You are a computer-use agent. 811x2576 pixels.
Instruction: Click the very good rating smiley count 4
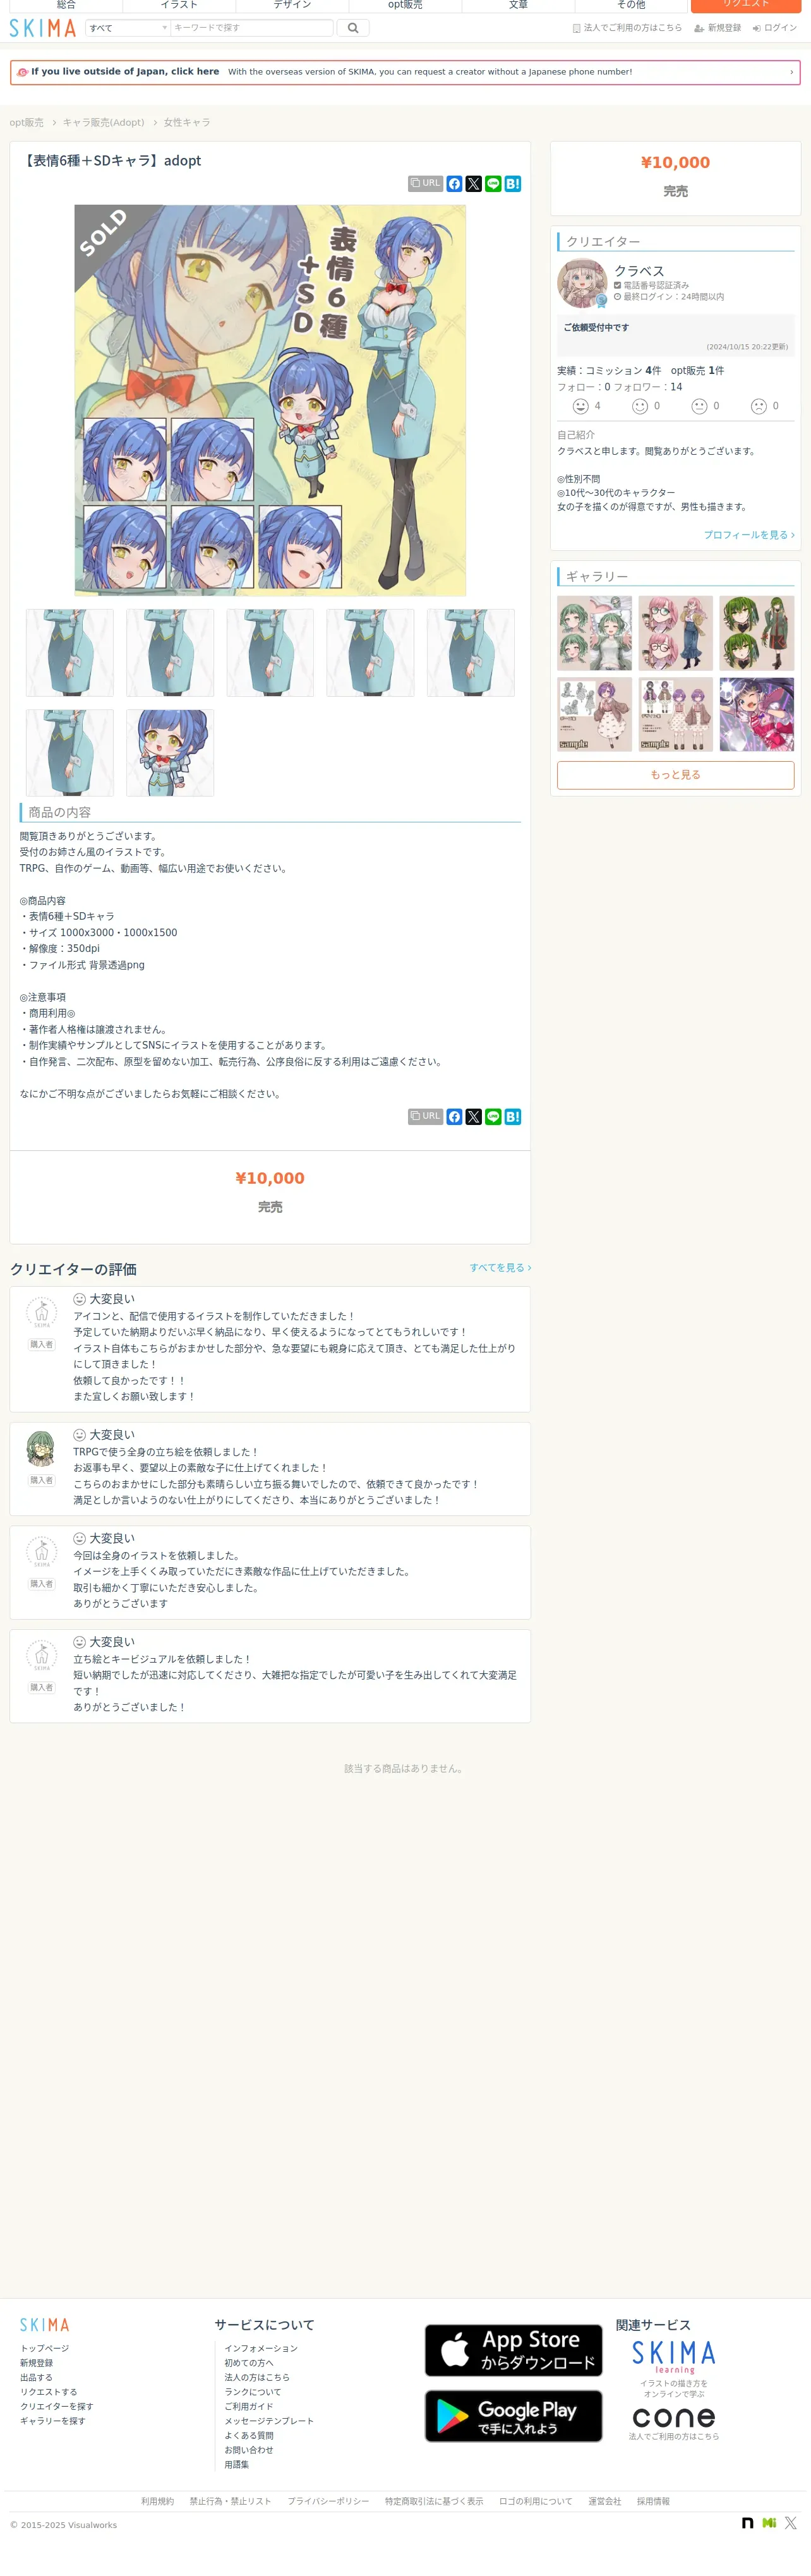(587, 406)
